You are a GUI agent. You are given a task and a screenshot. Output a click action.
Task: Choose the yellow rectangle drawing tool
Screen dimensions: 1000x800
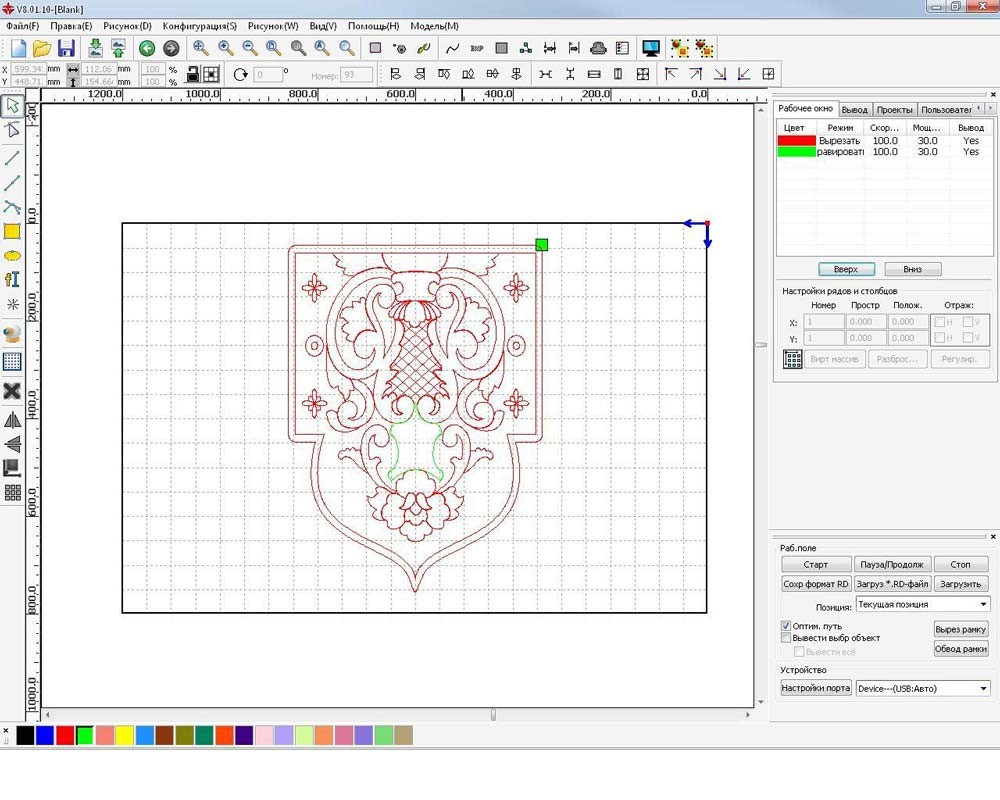click(12, 232)
